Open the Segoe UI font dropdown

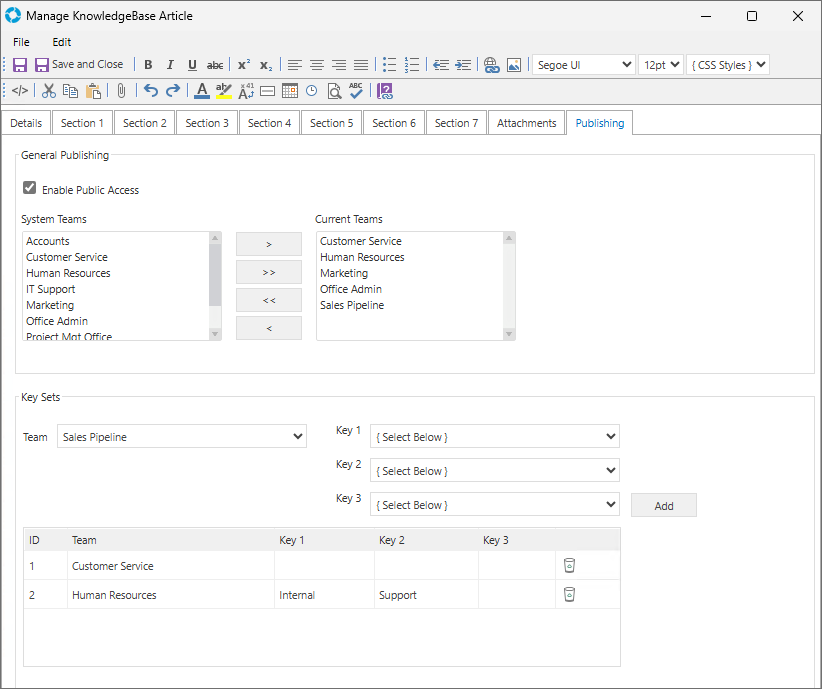point(583,65)
